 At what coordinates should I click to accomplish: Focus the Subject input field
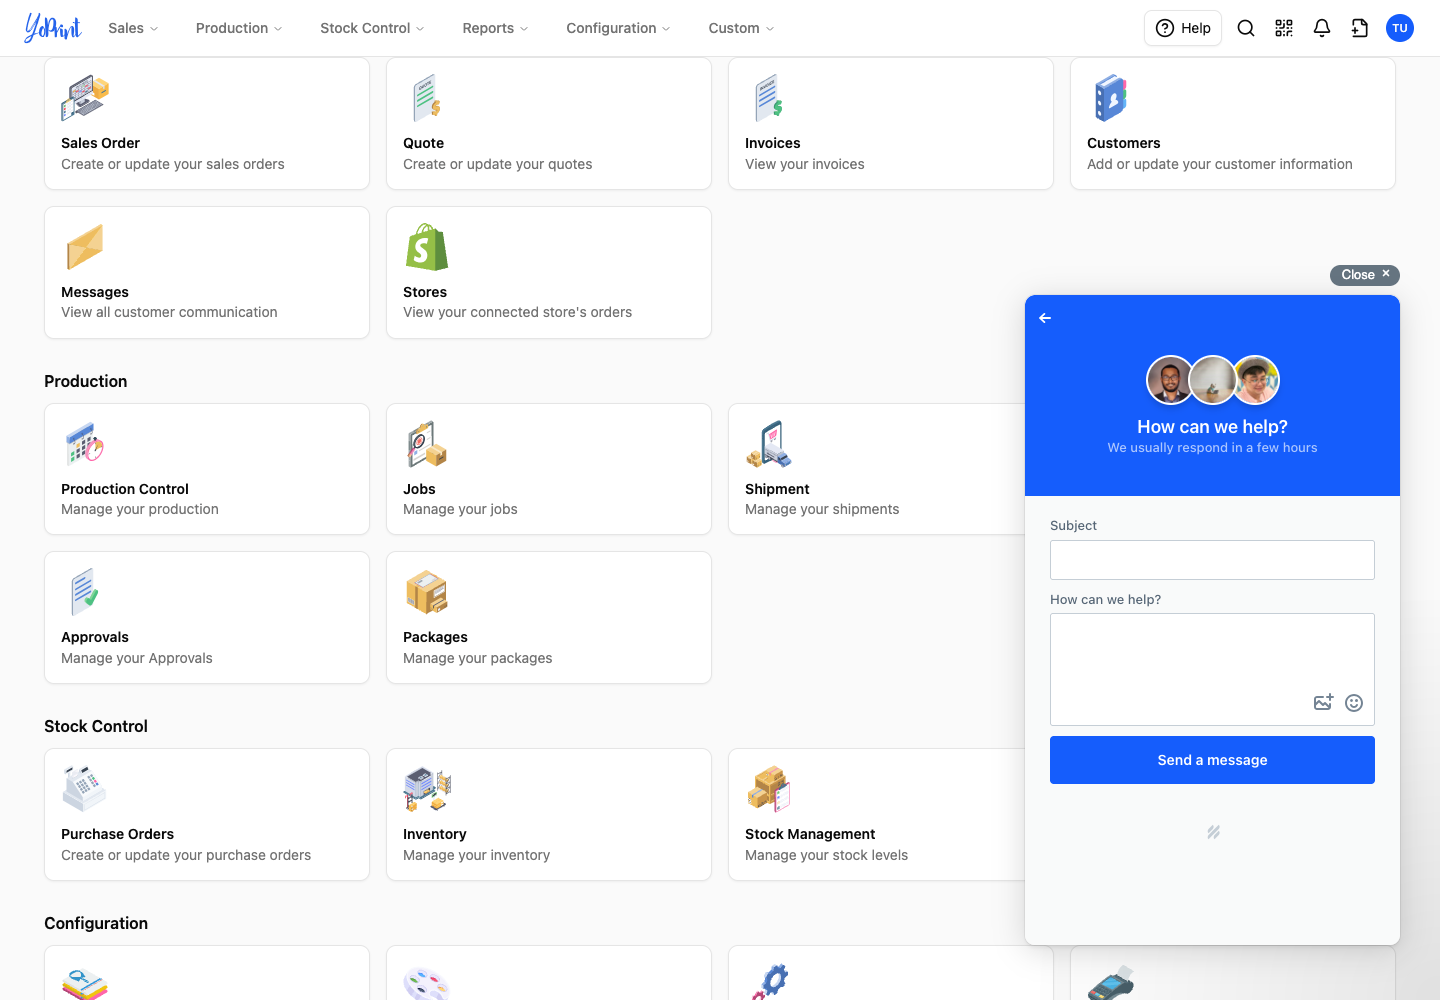click(x=1212, y=560)
